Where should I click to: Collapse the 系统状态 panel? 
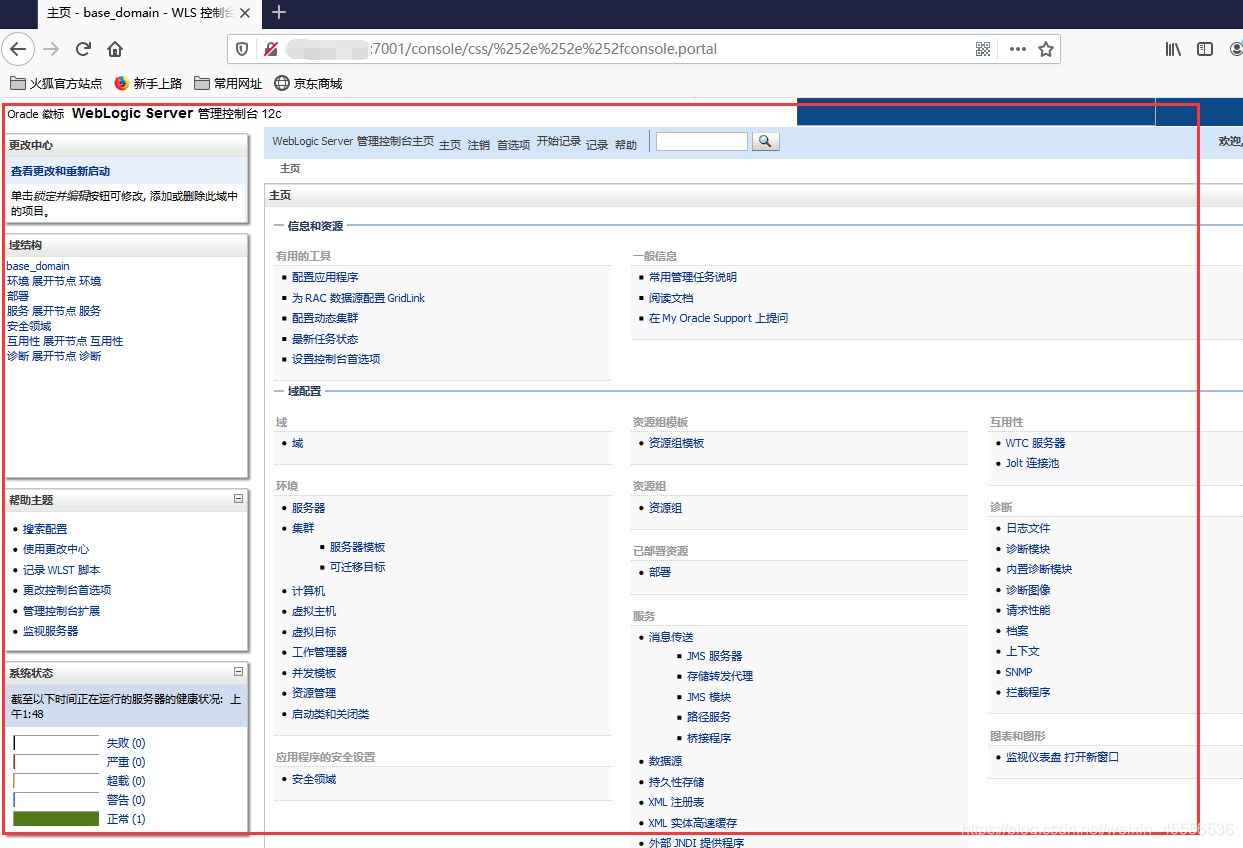pos(238,672)
